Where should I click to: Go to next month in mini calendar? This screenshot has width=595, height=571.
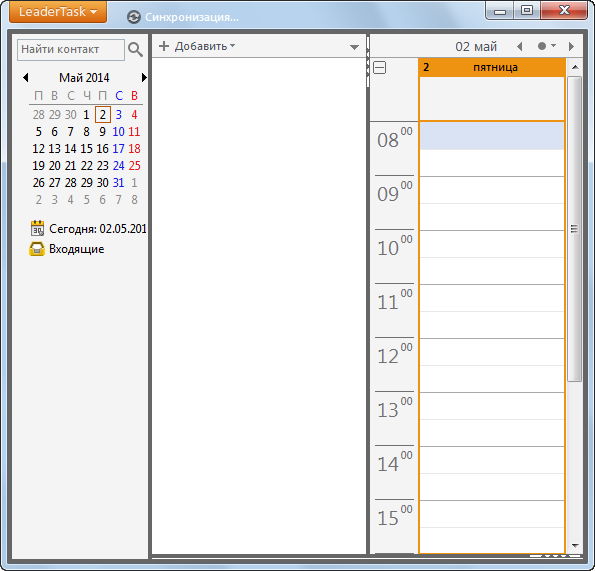(x=144, y=78)
